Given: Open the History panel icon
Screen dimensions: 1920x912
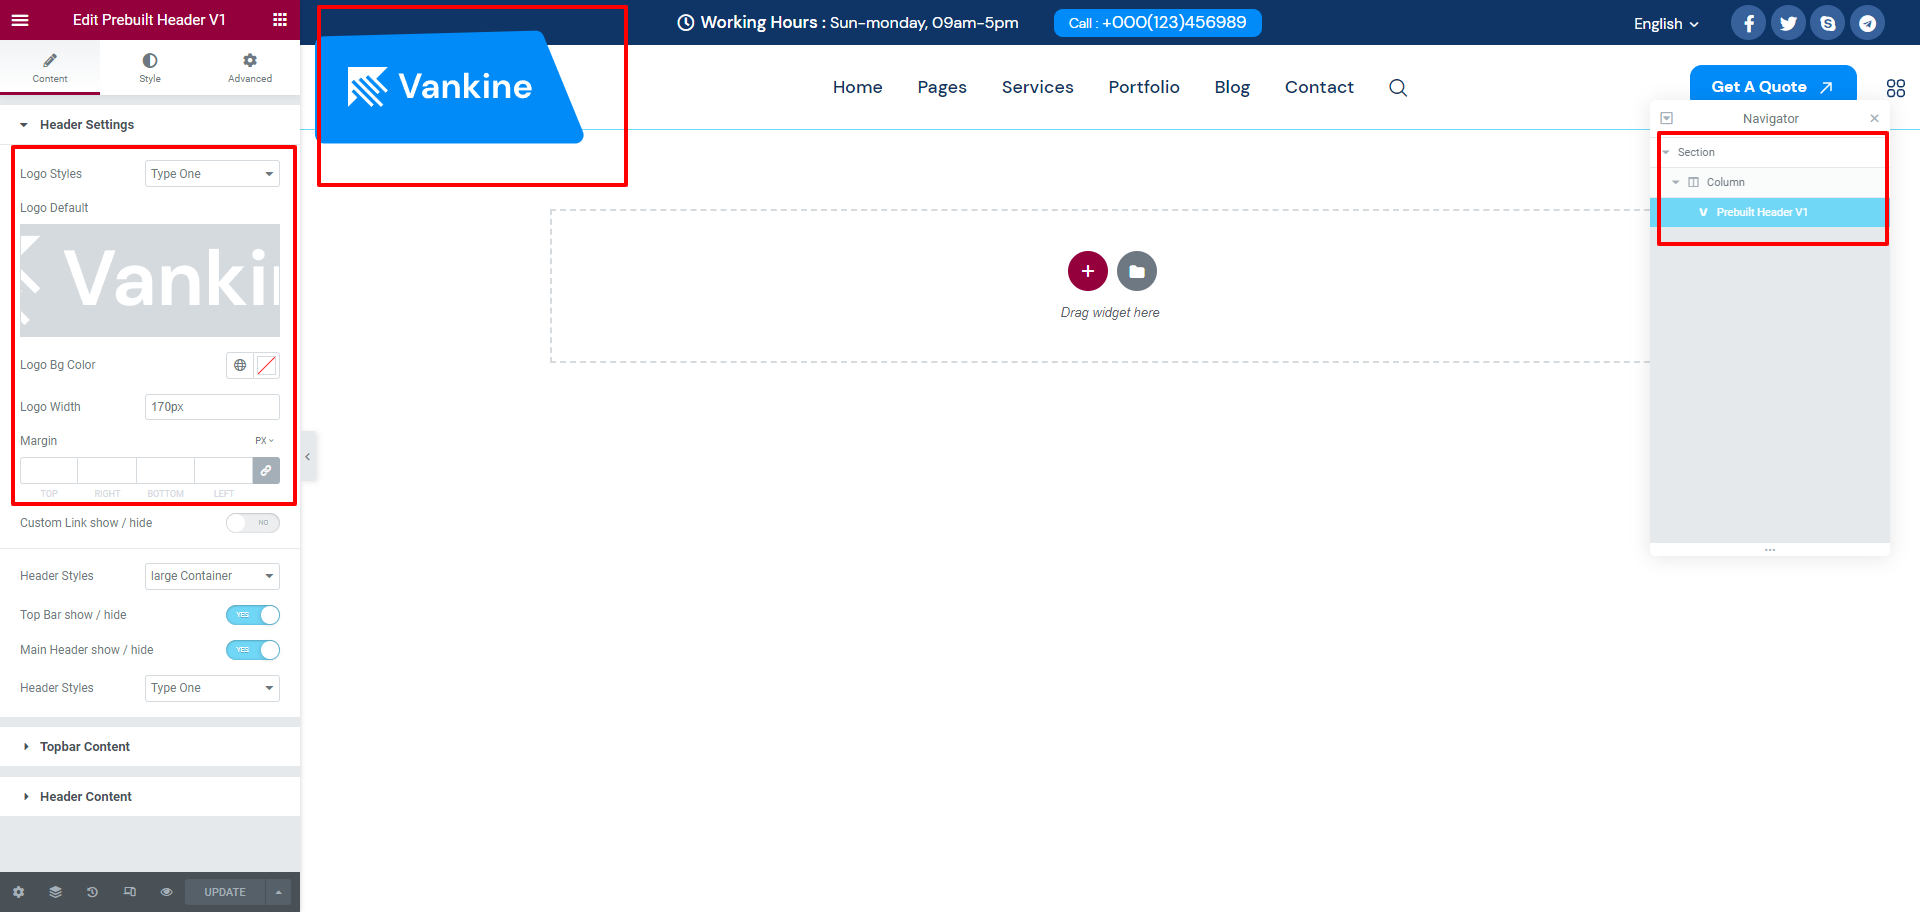Looking at the screenshot, I should pos(92,892).
